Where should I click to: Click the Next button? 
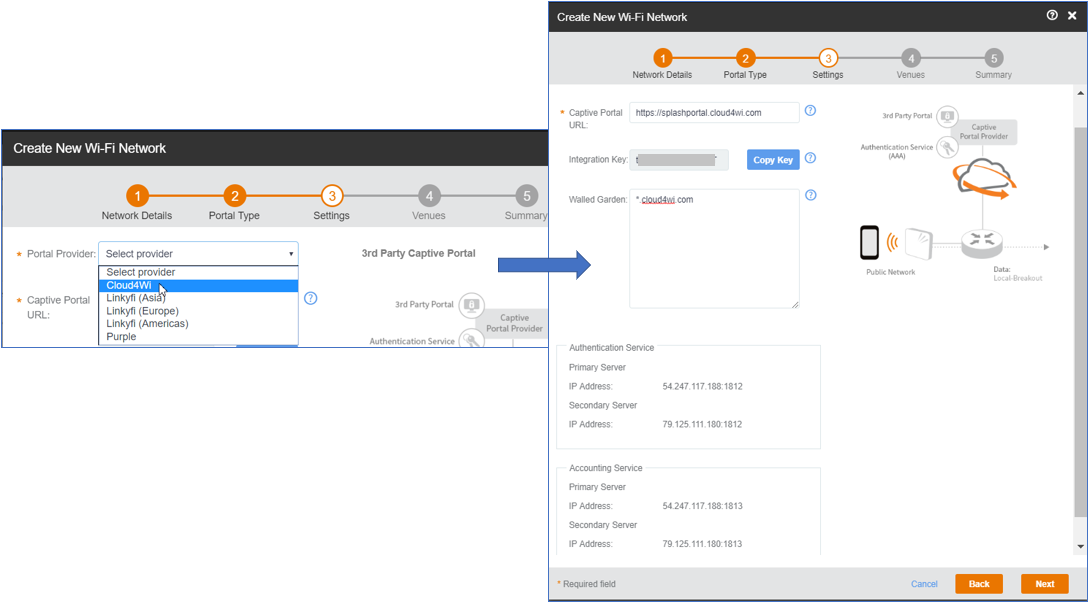(x=1045, y=584)
